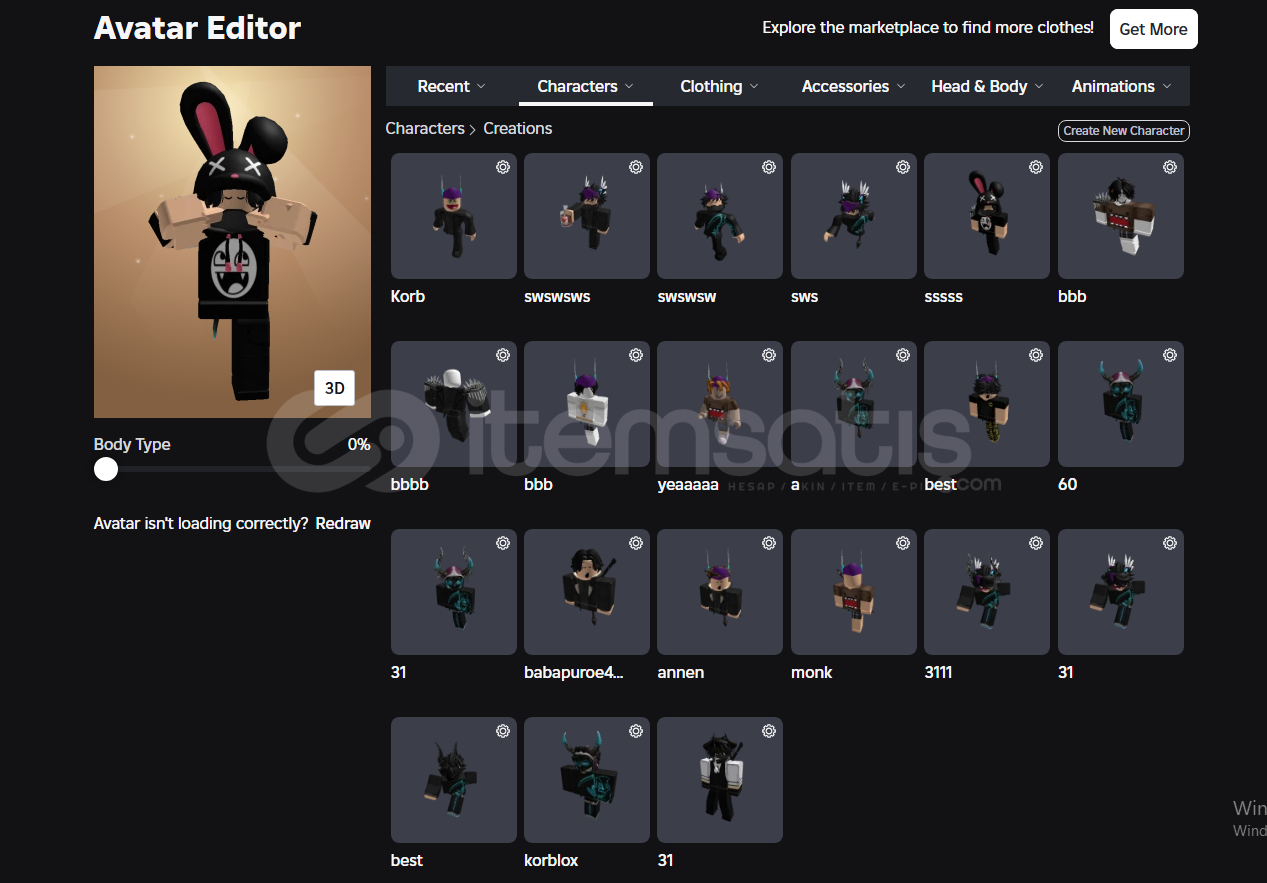This screenshot has width=1267, height=883.
Task: Pick the yeaaaaa character thumbnail
Action: pyautogui.click(x=720, y=404)
